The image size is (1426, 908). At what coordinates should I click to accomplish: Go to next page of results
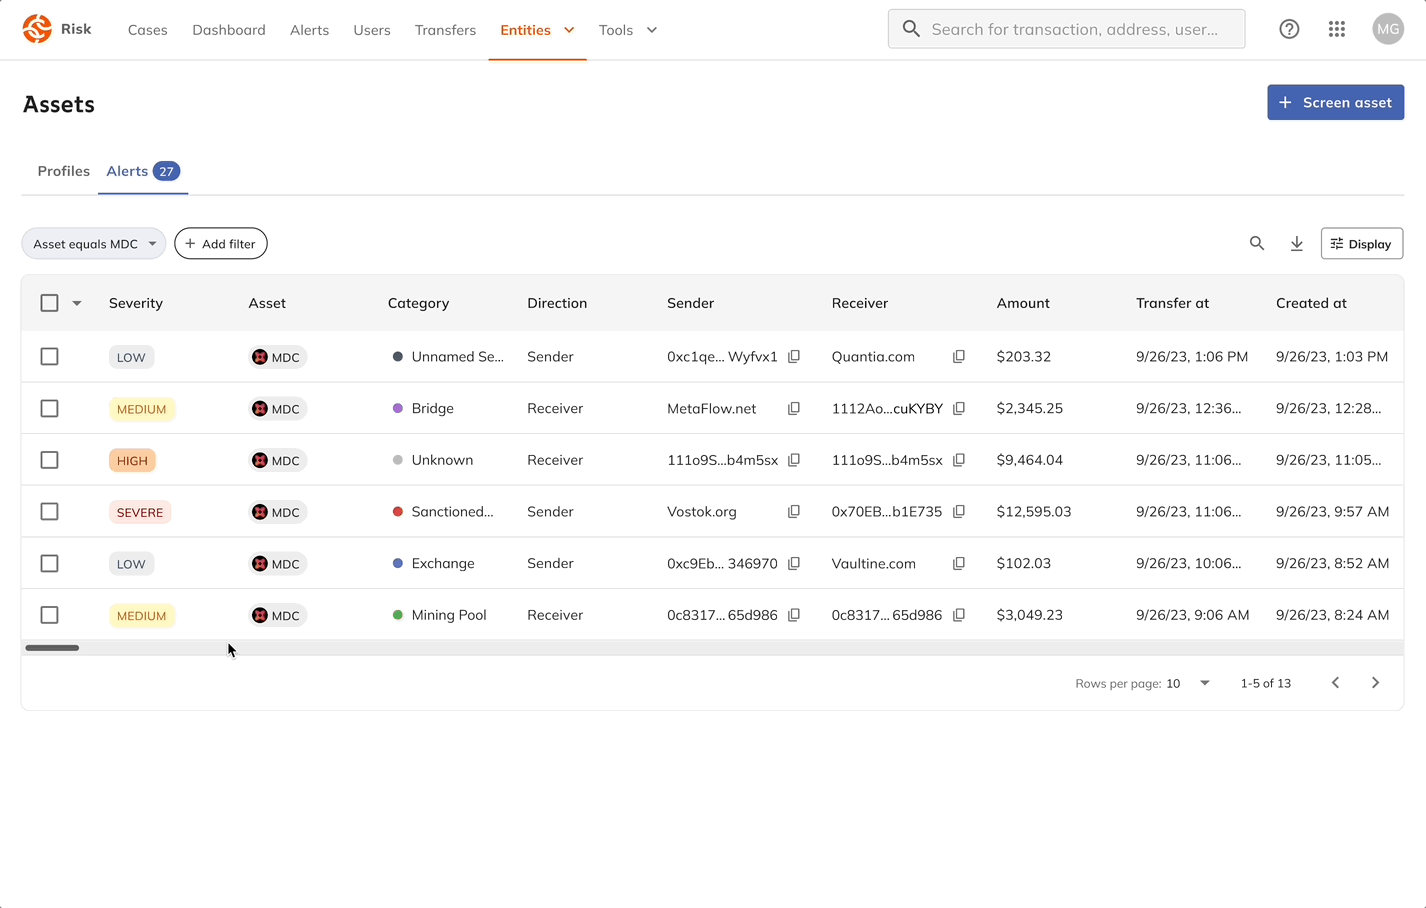click(1375, 683)
